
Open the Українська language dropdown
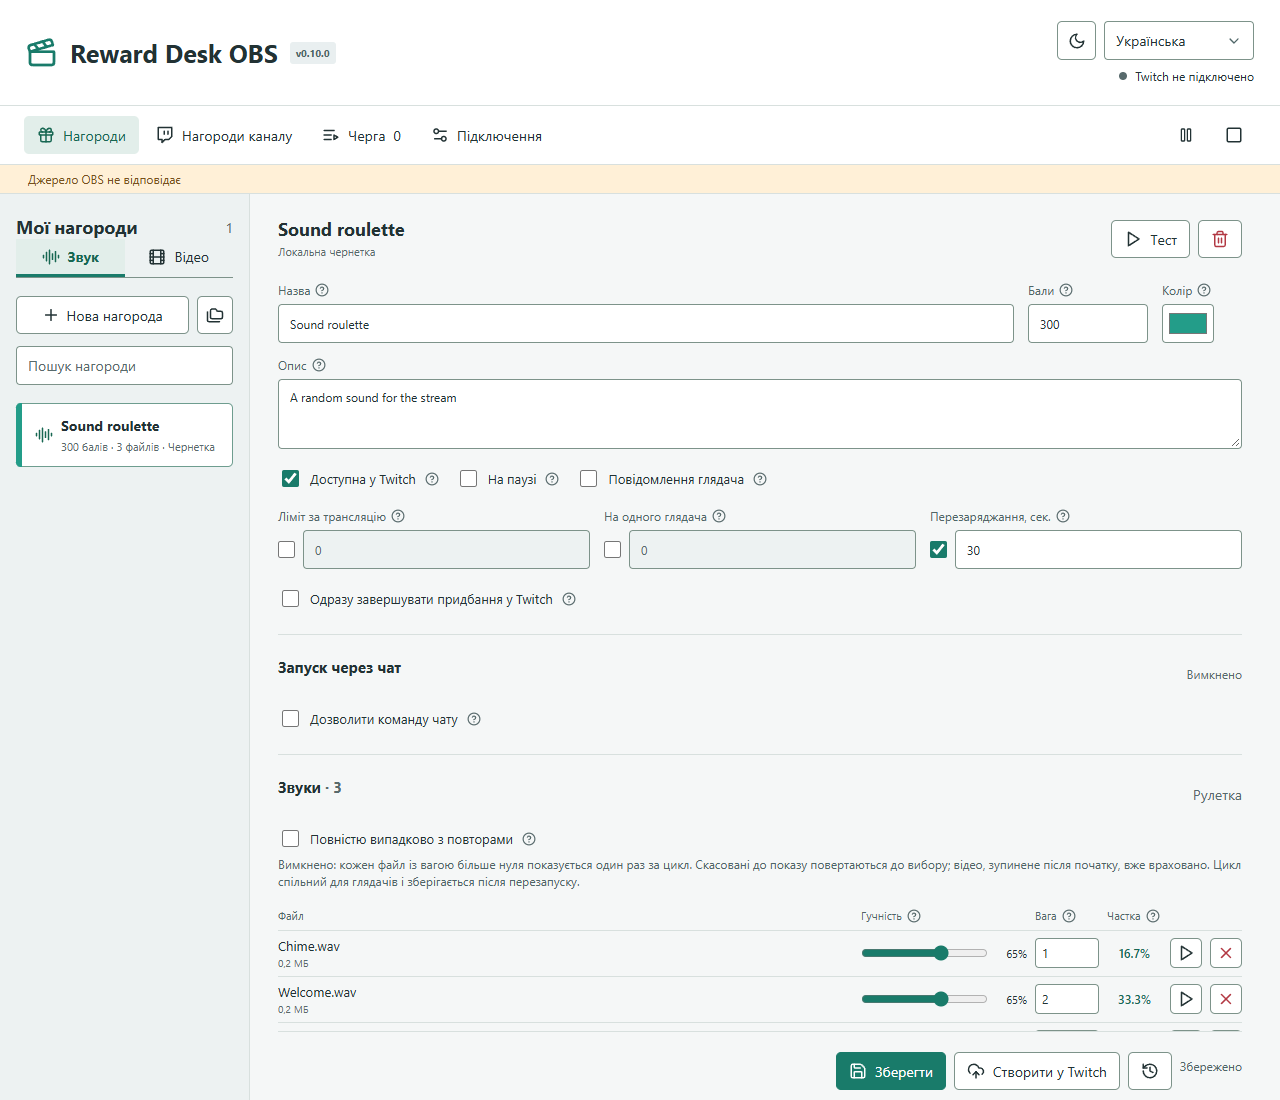coord(1178,41)
